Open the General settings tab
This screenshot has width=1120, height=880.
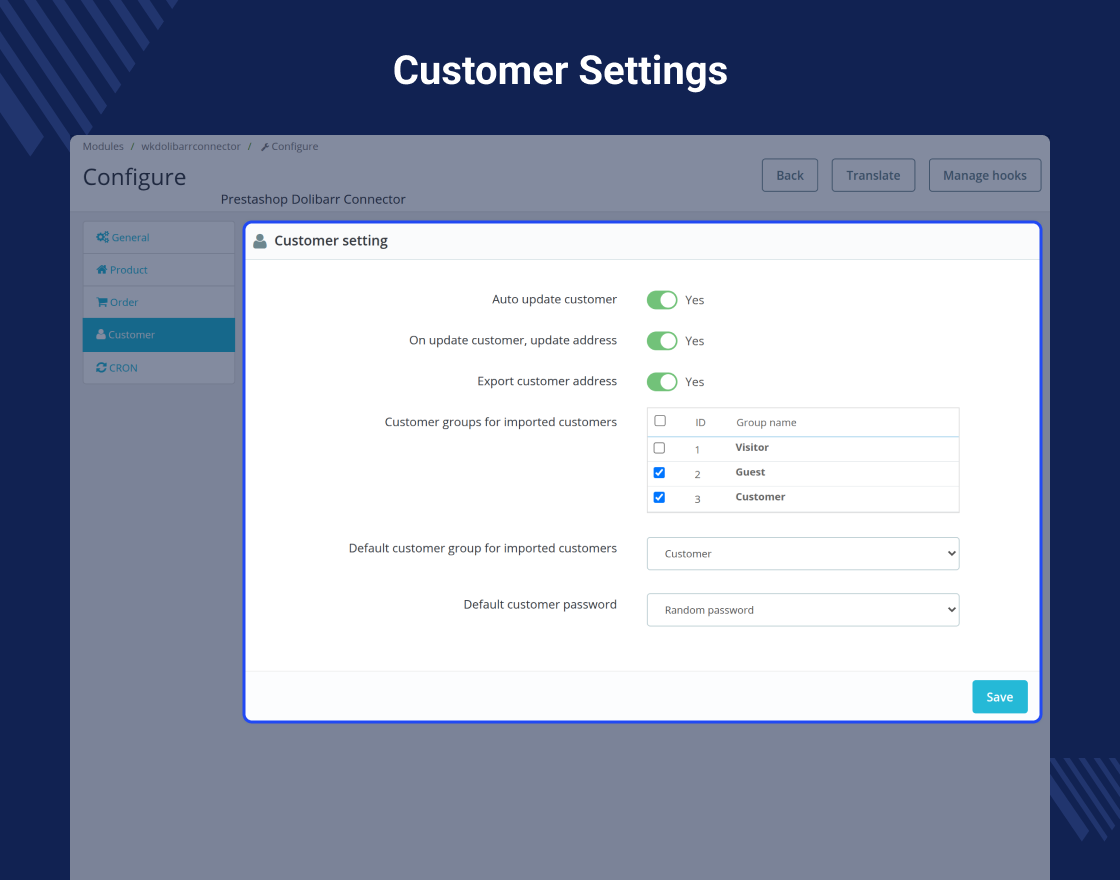pos(159,237)
